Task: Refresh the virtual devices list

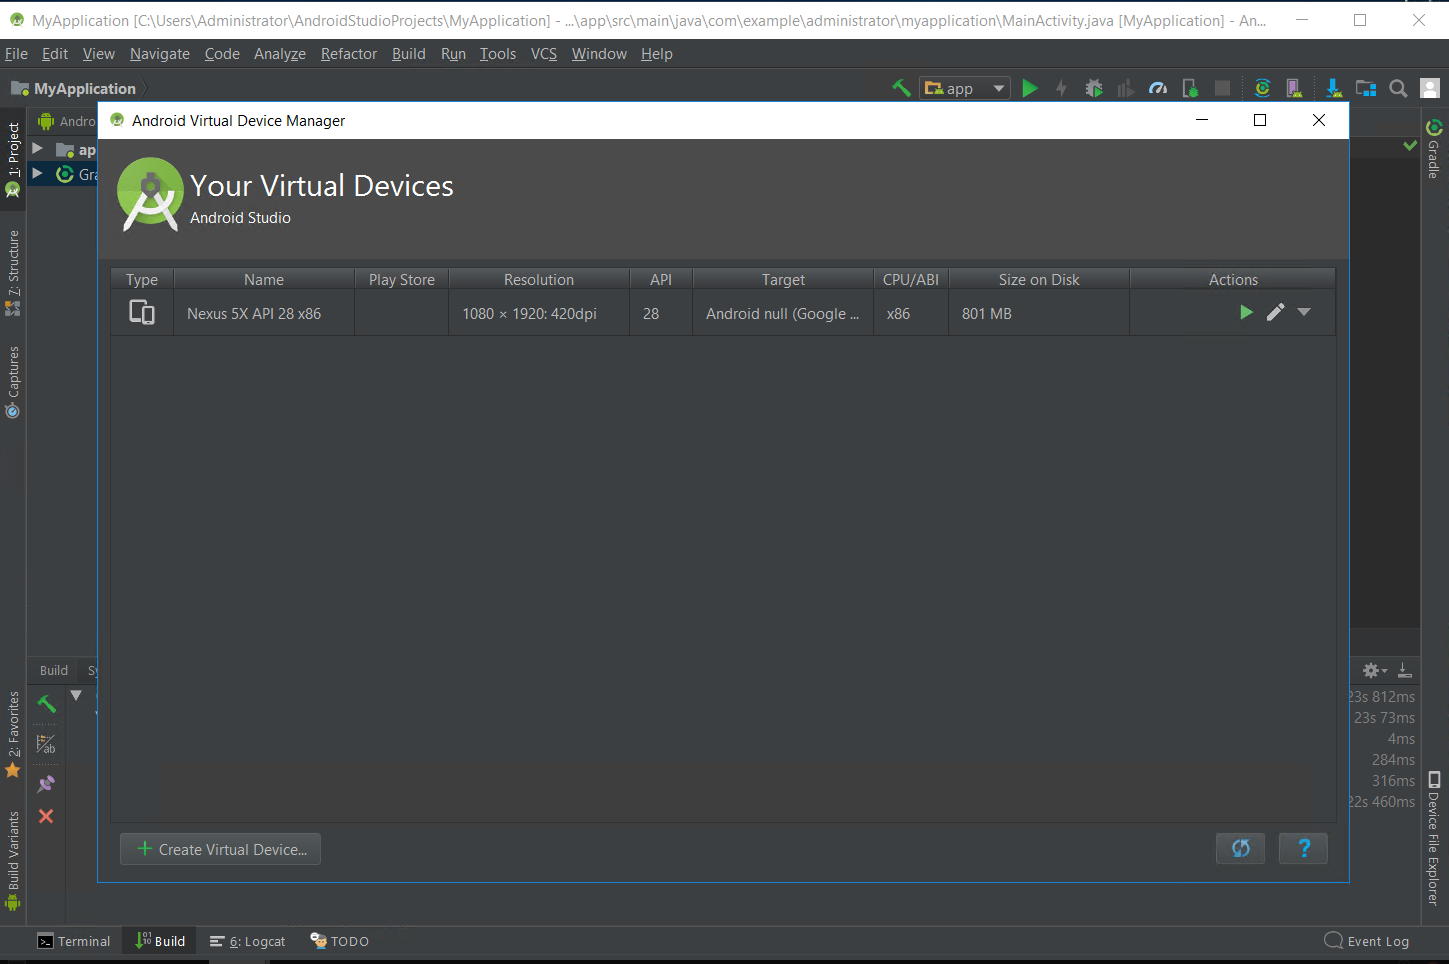Action: coord(1241,848)
